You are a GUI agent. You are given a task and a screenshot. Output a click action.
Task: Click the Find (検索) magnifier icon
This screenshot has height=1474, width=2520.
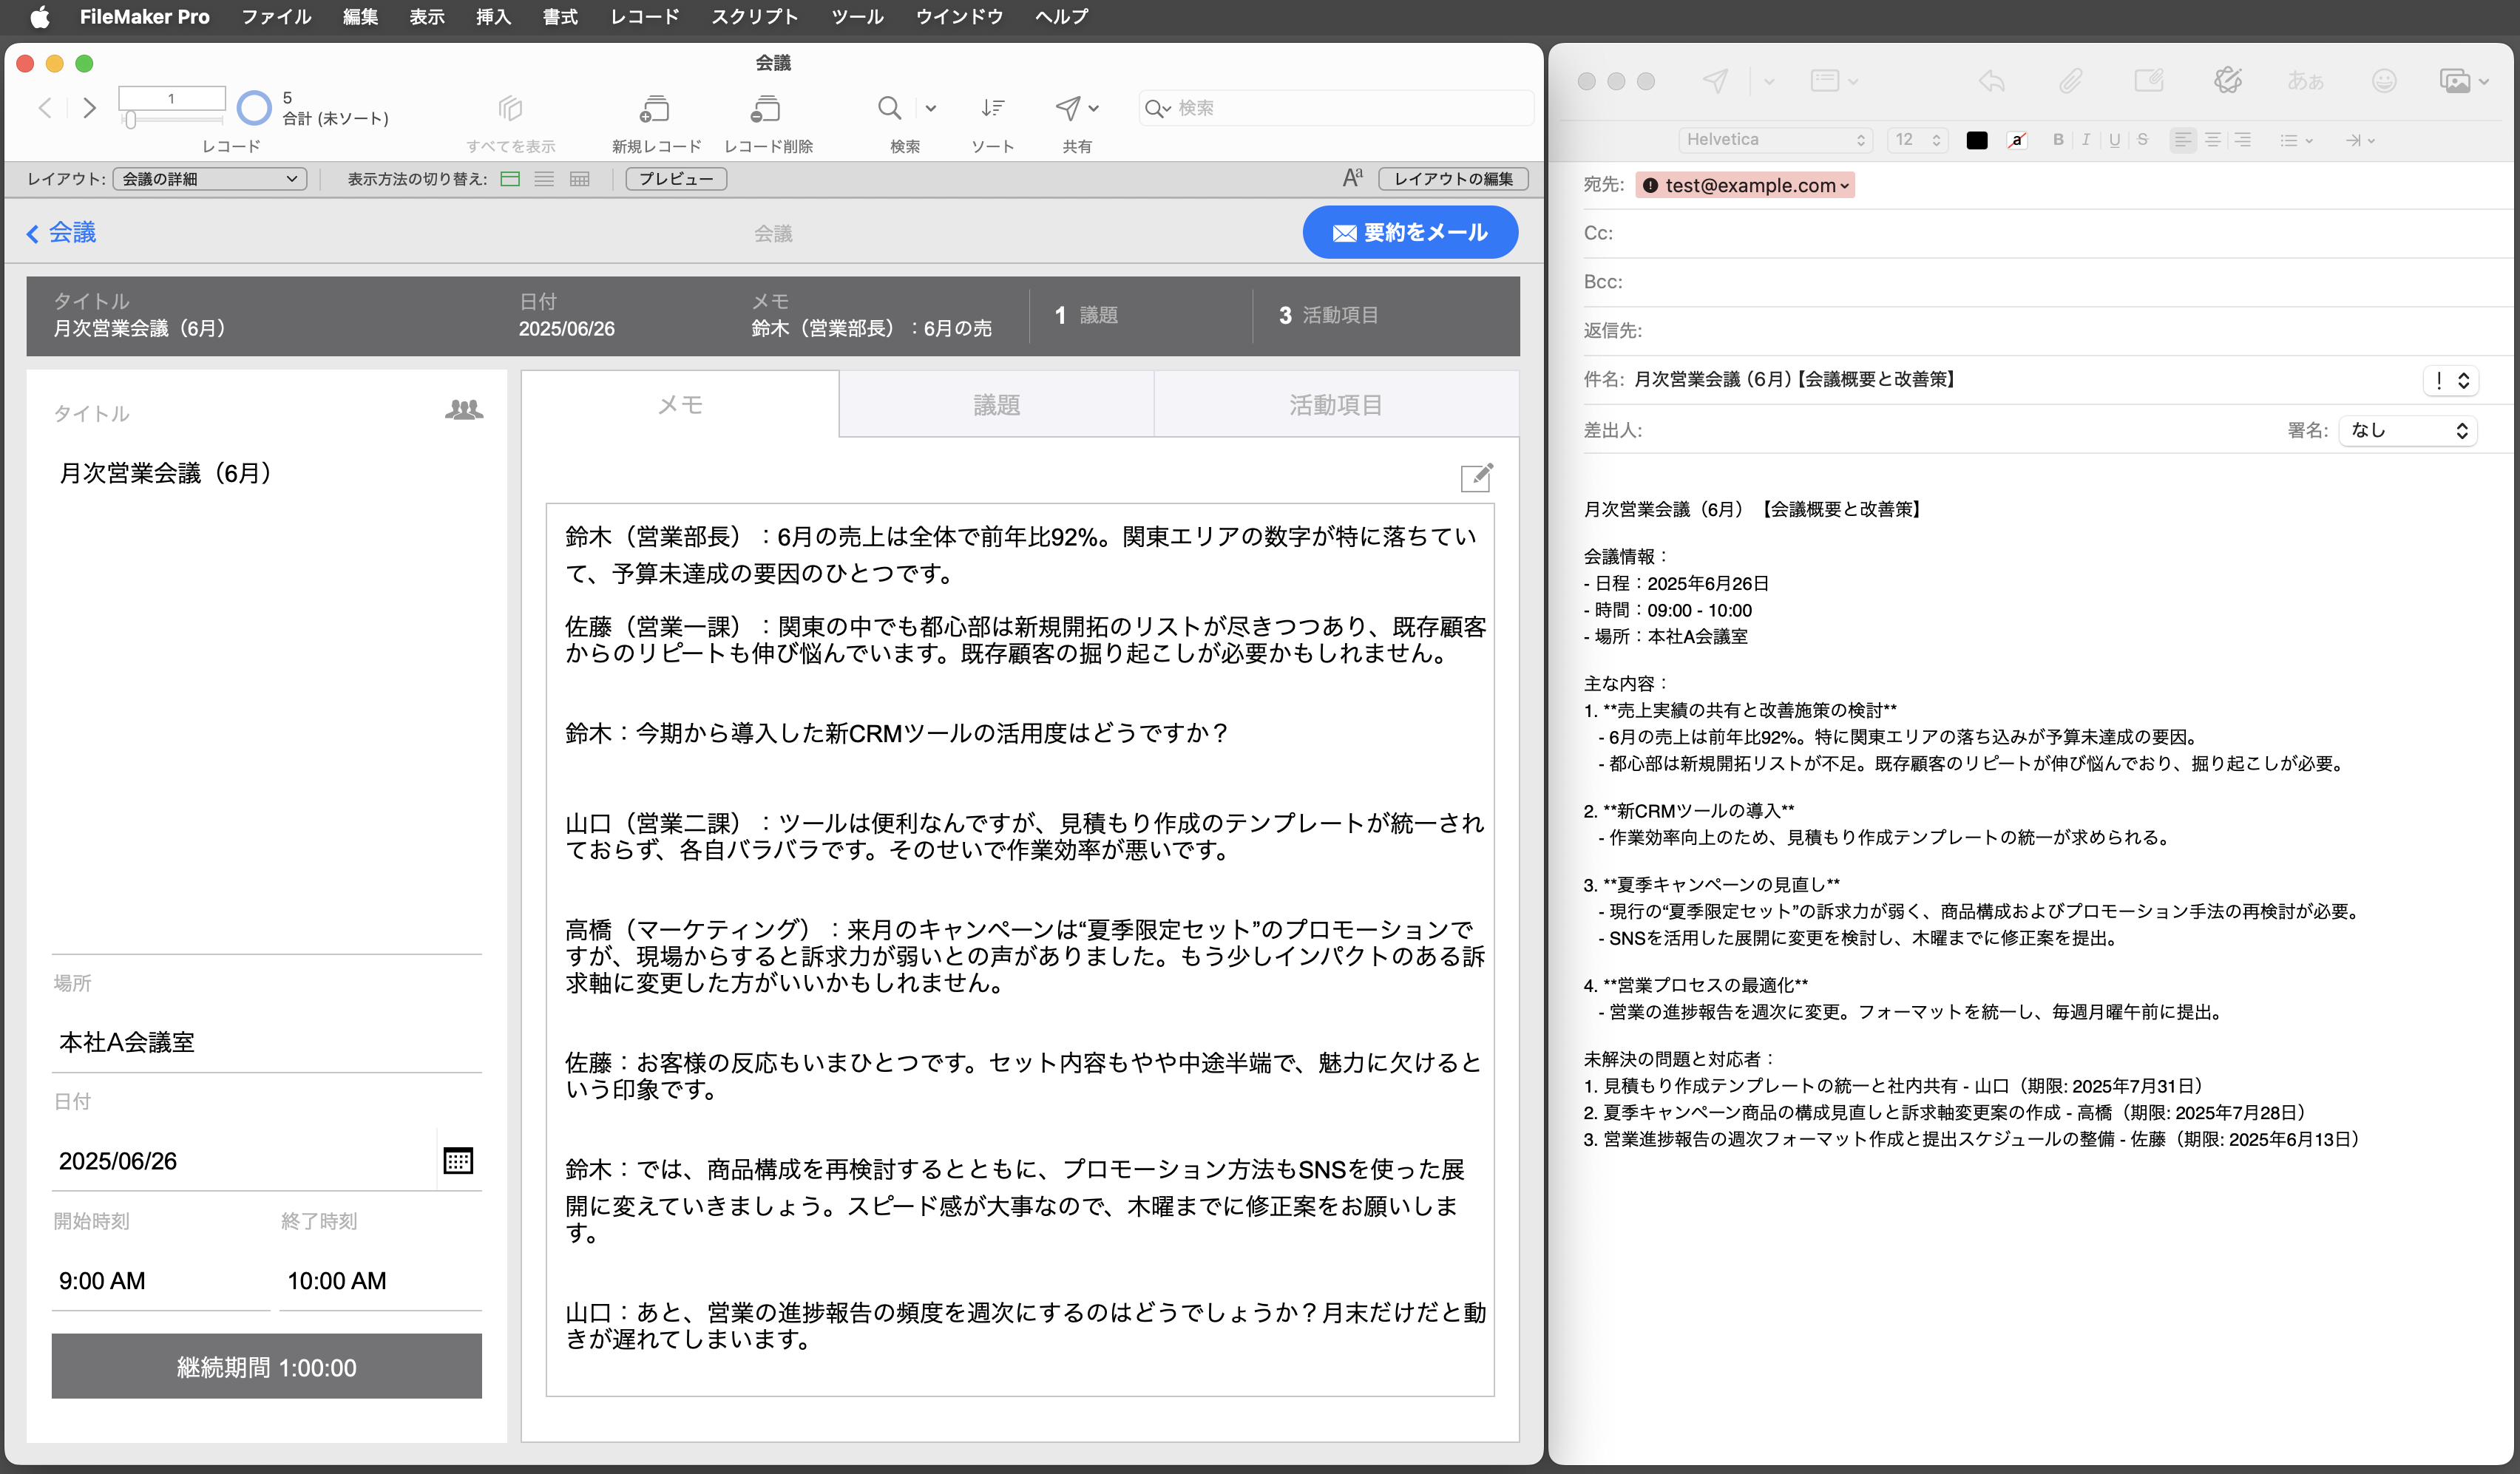coord(889,108)
